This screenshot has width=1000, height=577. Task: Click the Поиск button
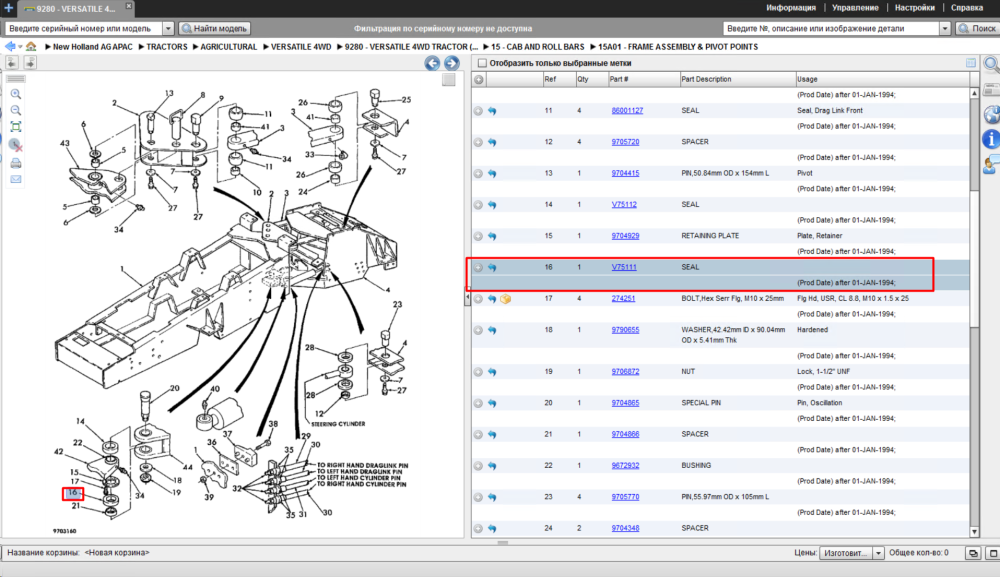[977, 29]
